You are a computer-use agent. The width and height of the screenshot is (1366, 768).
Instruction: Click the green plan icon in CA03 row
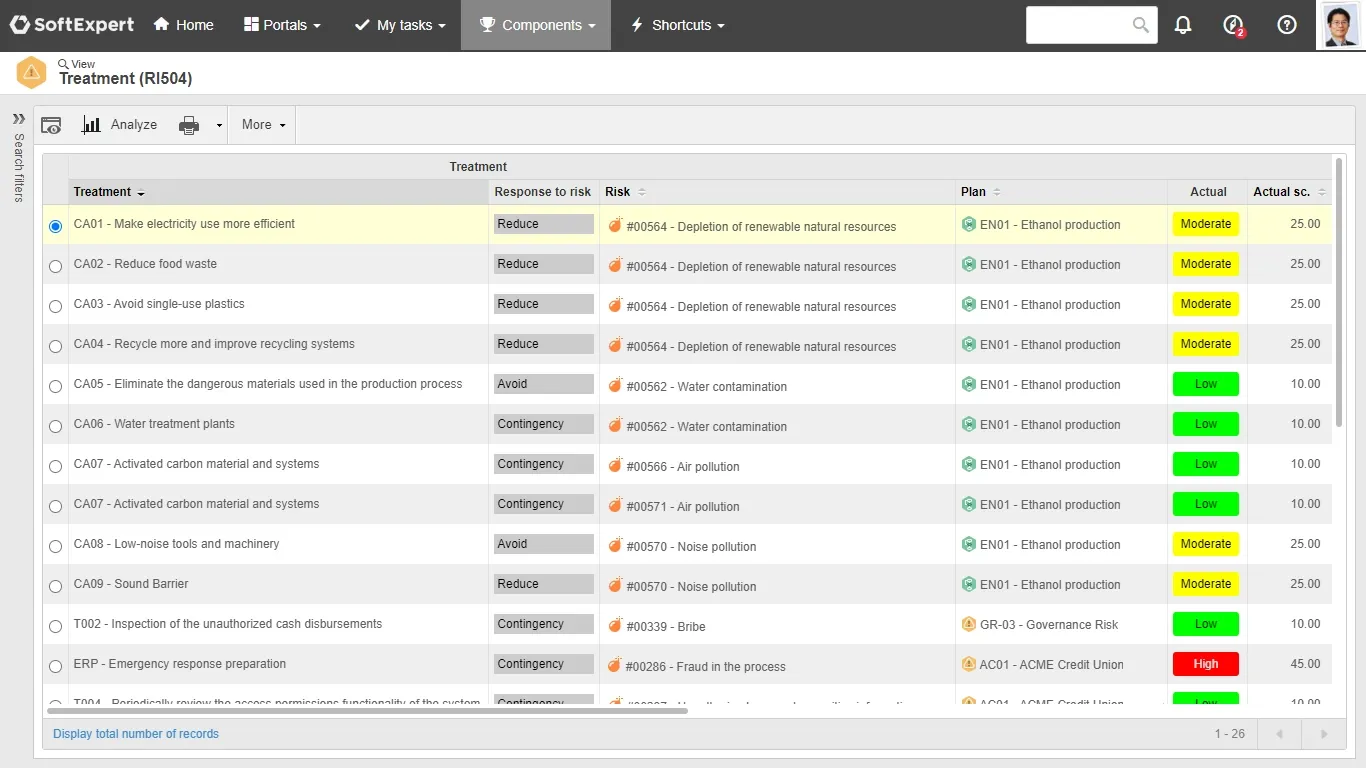(x=968, y=304)
